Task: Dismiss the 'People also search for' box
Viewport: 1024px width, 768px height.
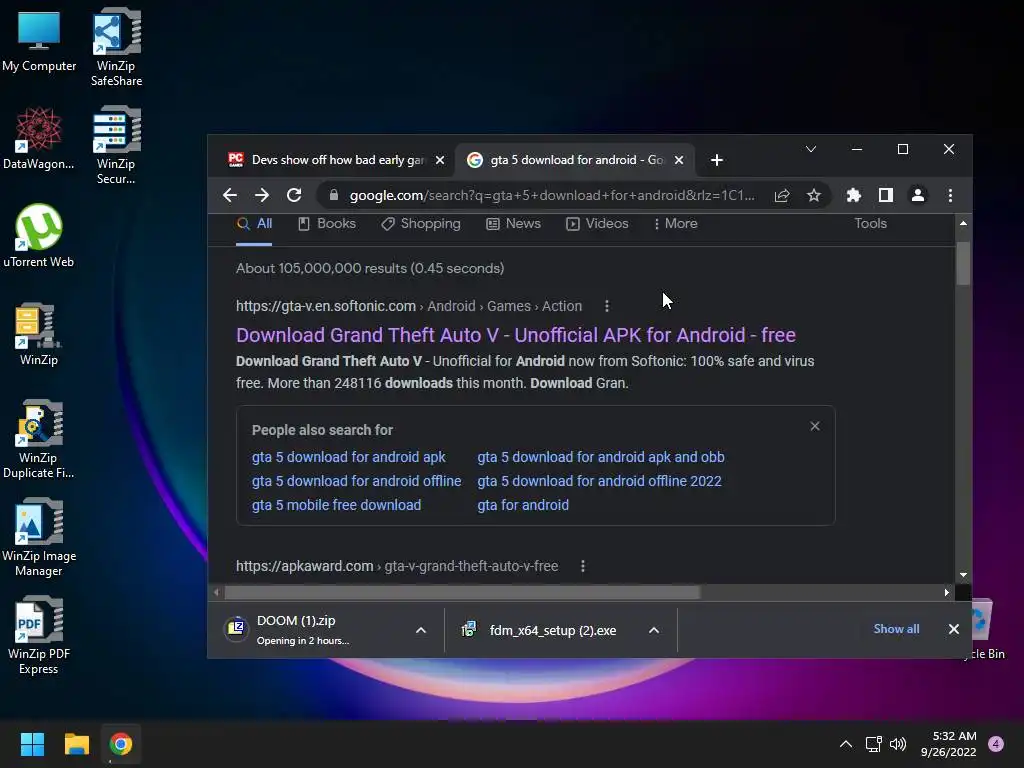Action: tap(814, 426)
